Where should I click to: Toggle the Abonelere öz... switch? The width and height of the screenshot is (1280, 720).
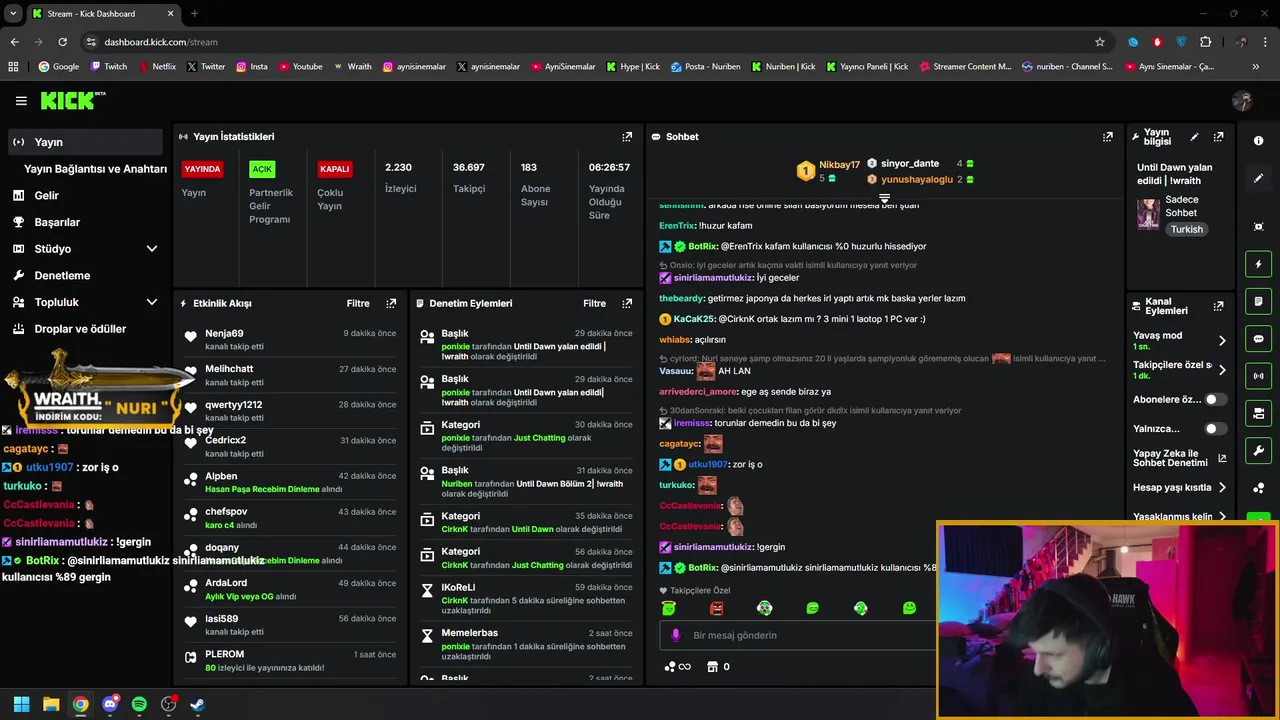pos(1215,399)
